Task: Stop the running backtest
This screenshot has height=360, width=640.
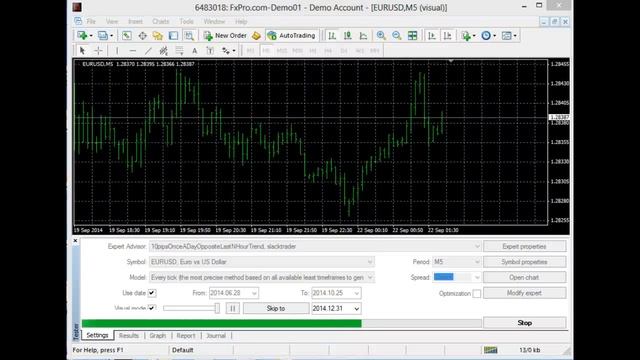Action: point(524,323)
